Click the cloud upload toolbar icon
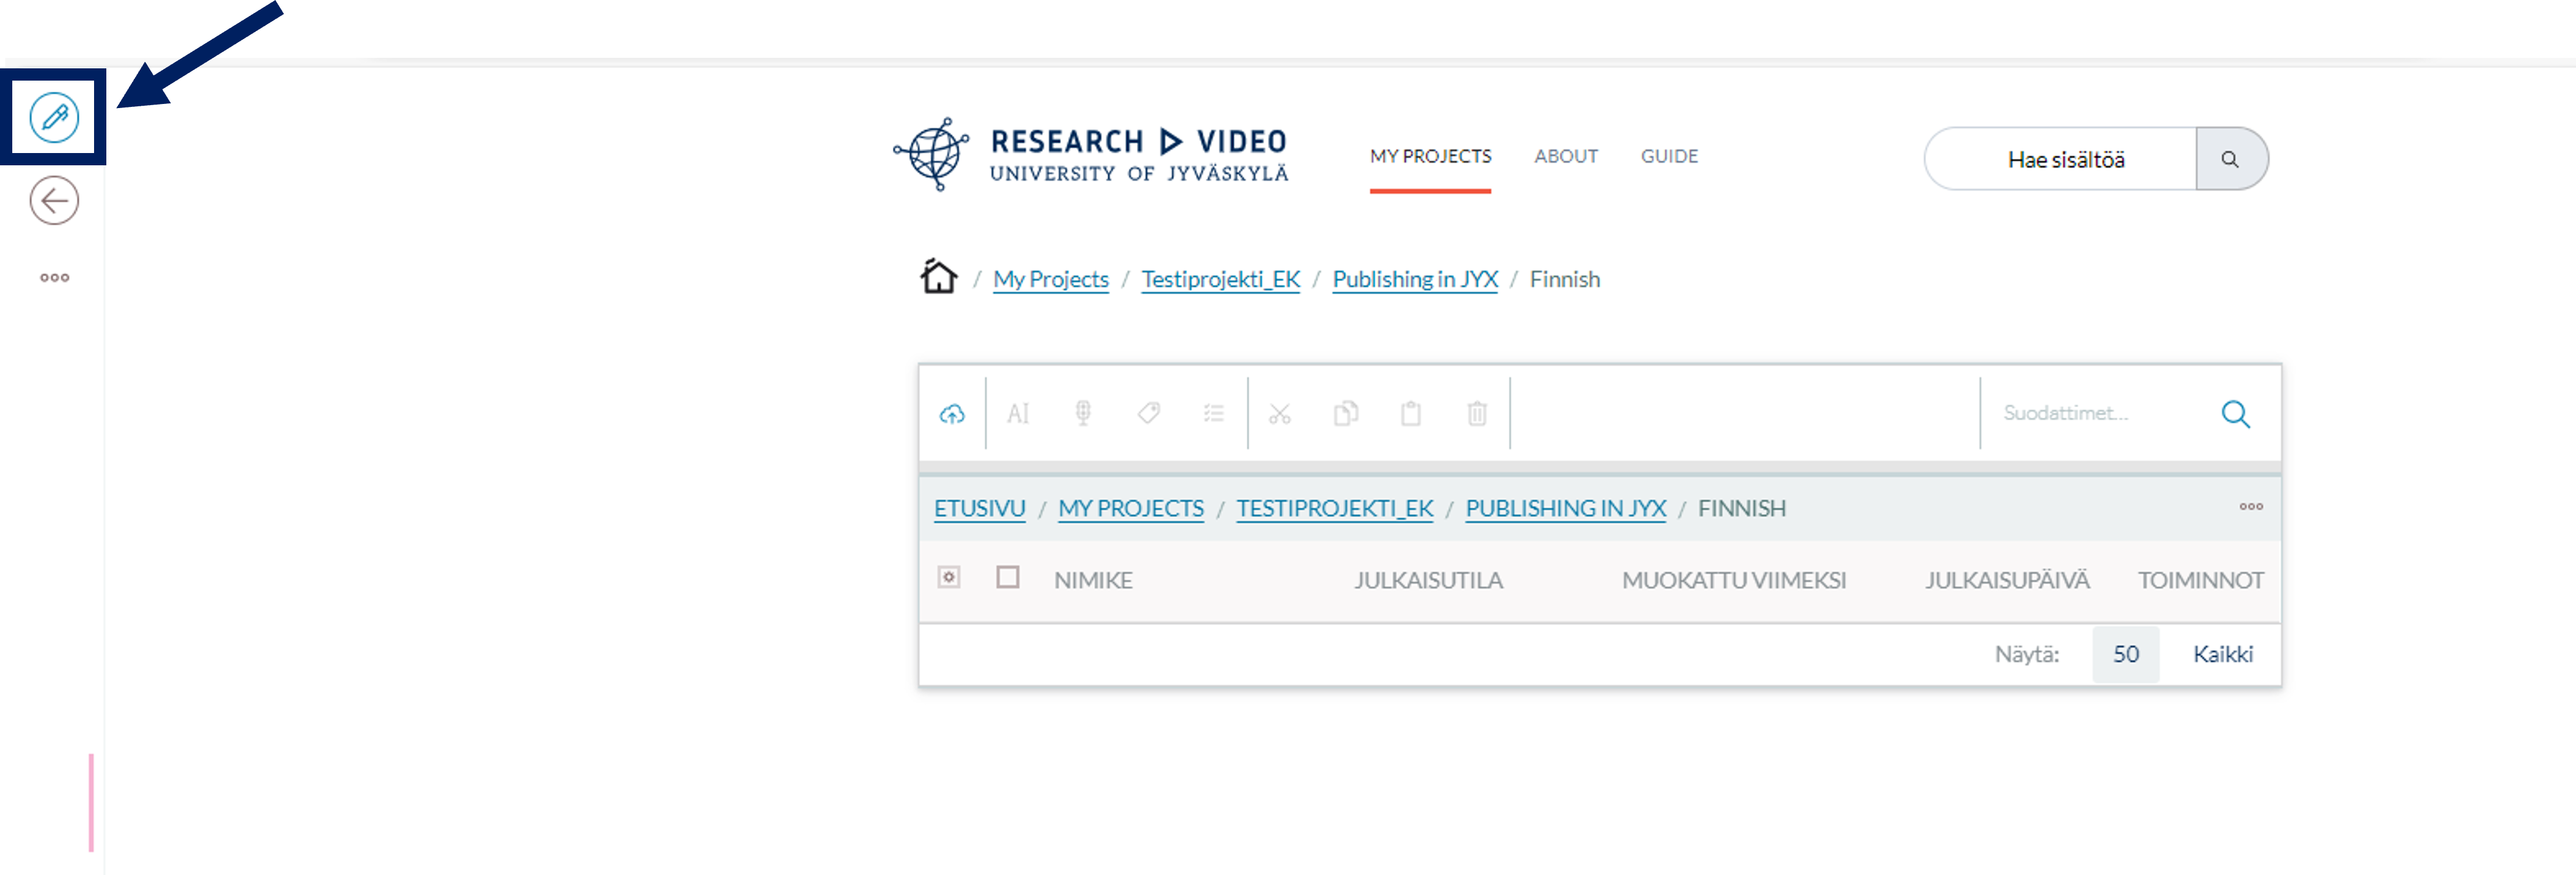 pos(952,413)
